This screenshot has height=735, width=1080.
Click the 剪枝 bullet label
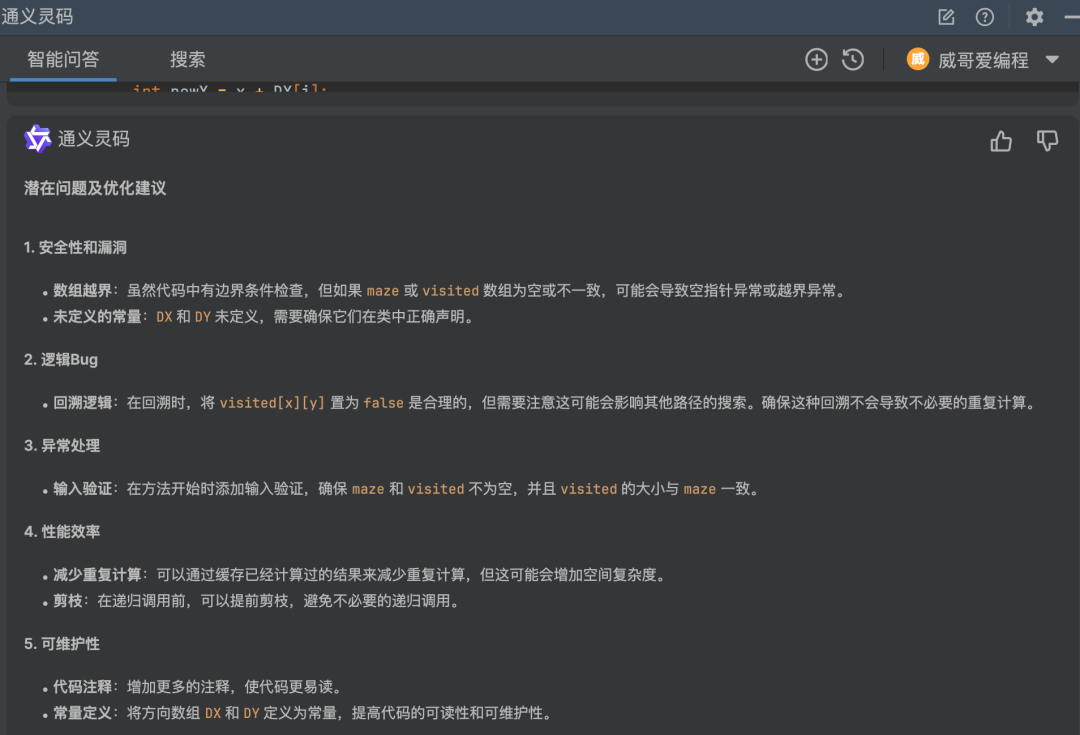[x=68, y=601]
